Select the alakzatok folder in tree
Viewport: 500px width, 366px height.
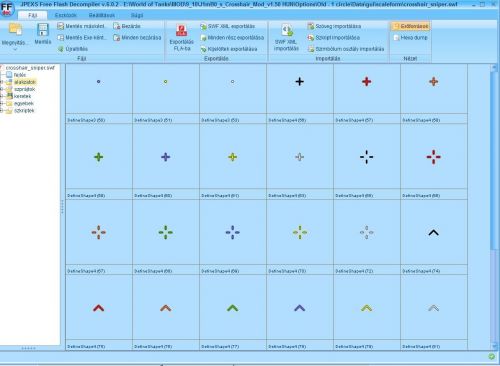click(25, 82)
